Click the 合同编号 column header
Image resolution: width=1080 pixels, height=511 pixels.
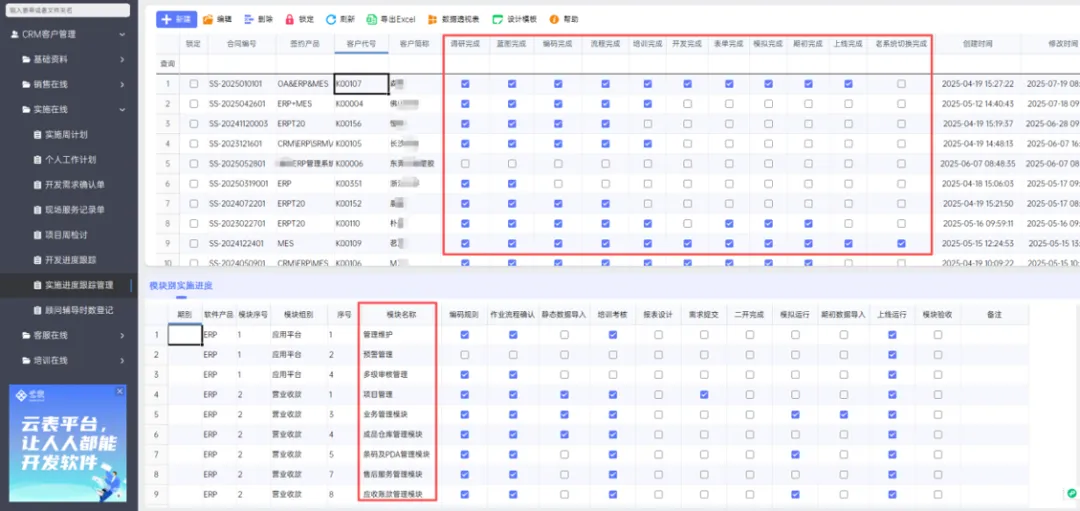(x=241, y=43)
